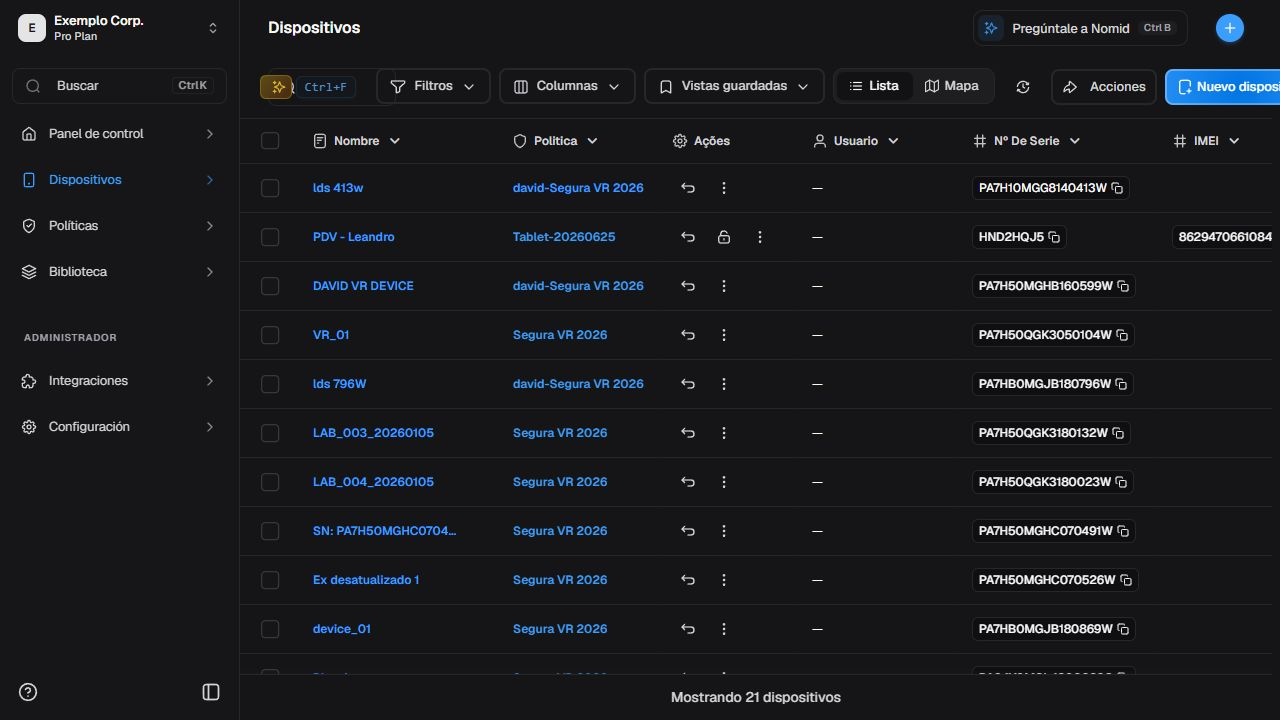Open the Exemplo Corp. workspace switcher
The width and height of the screenshot is (1280, 720).
coord(119,28)
